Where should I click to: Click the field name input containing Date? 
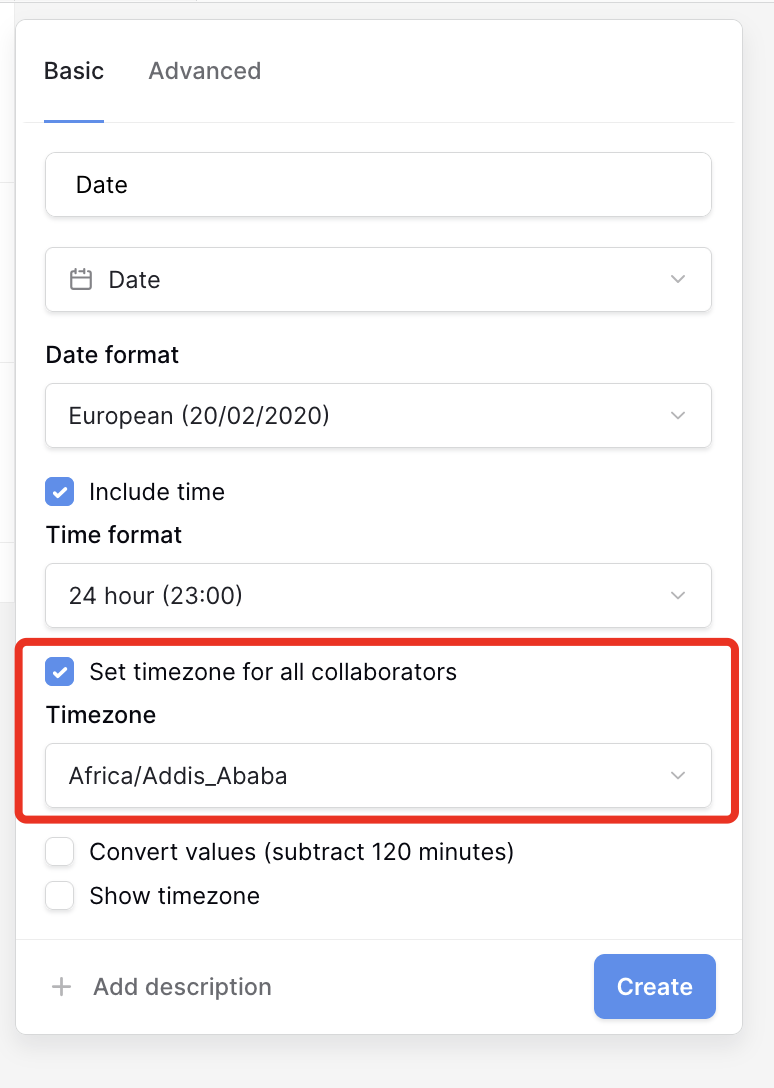378,184
